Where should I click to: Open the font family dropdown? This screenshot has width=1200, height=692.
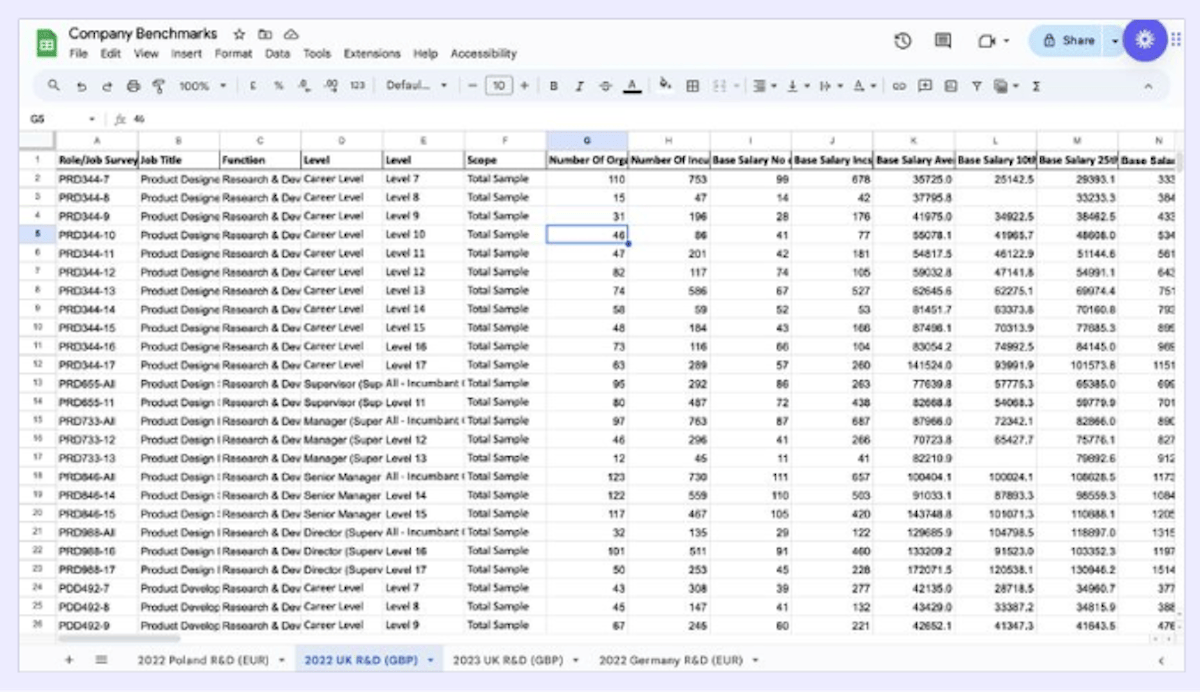416,86
